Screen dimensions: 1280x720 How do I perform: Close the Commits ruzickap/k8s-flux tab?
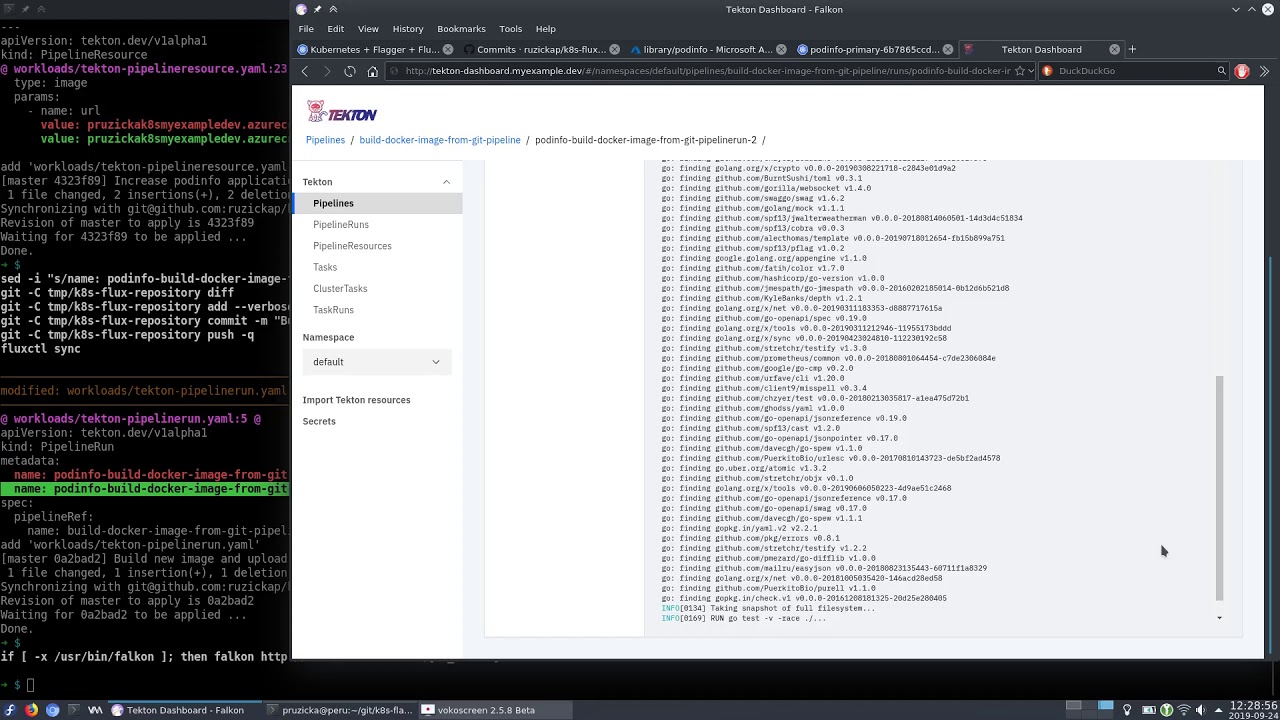[614, 49]
